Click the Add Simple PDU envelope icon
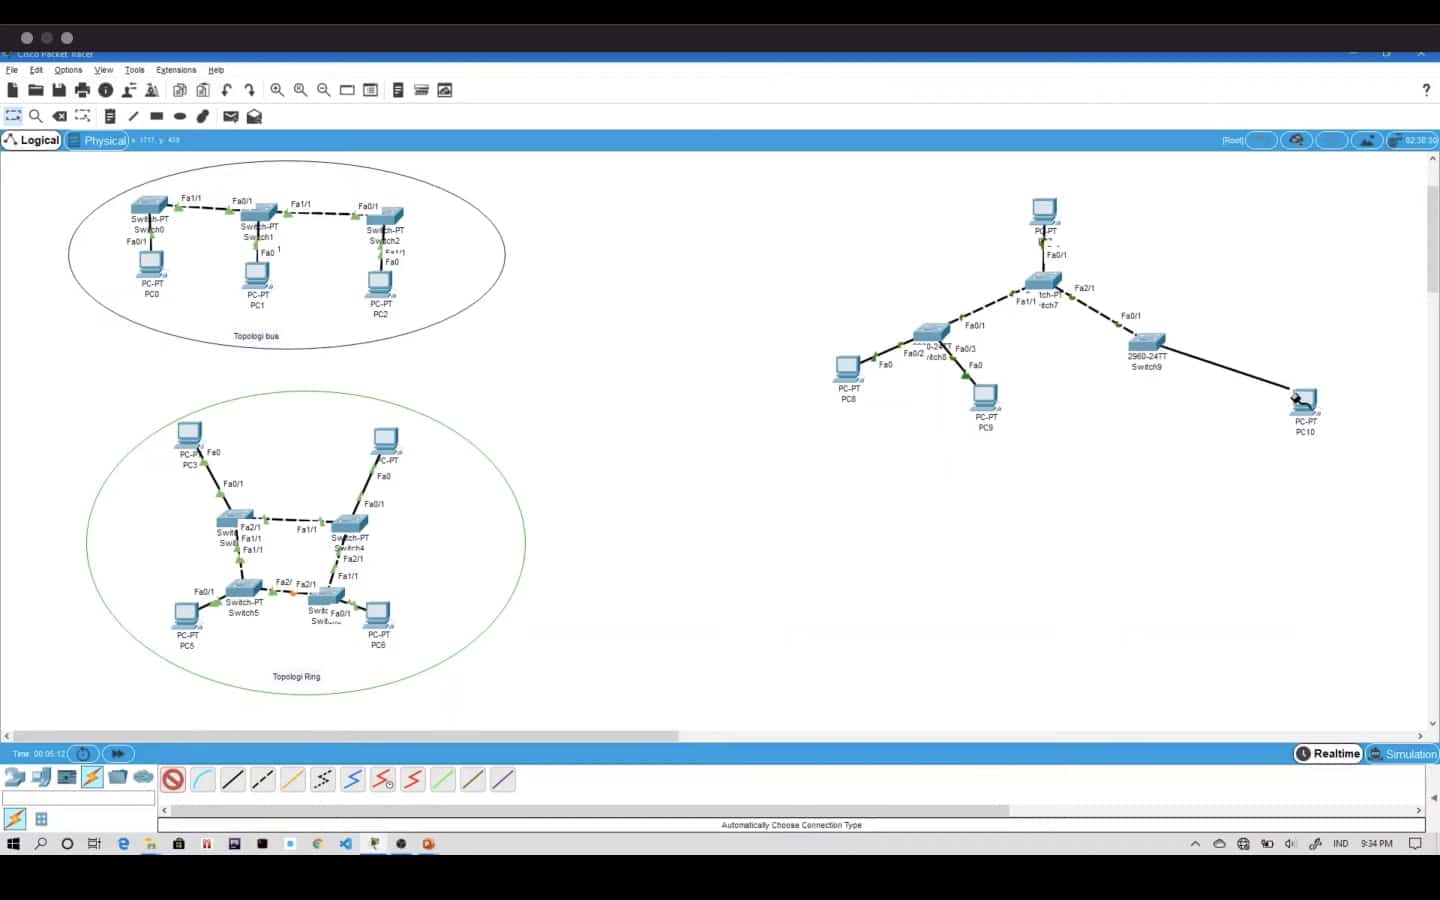Screen dimensions: 1440x900 [231, 116]
